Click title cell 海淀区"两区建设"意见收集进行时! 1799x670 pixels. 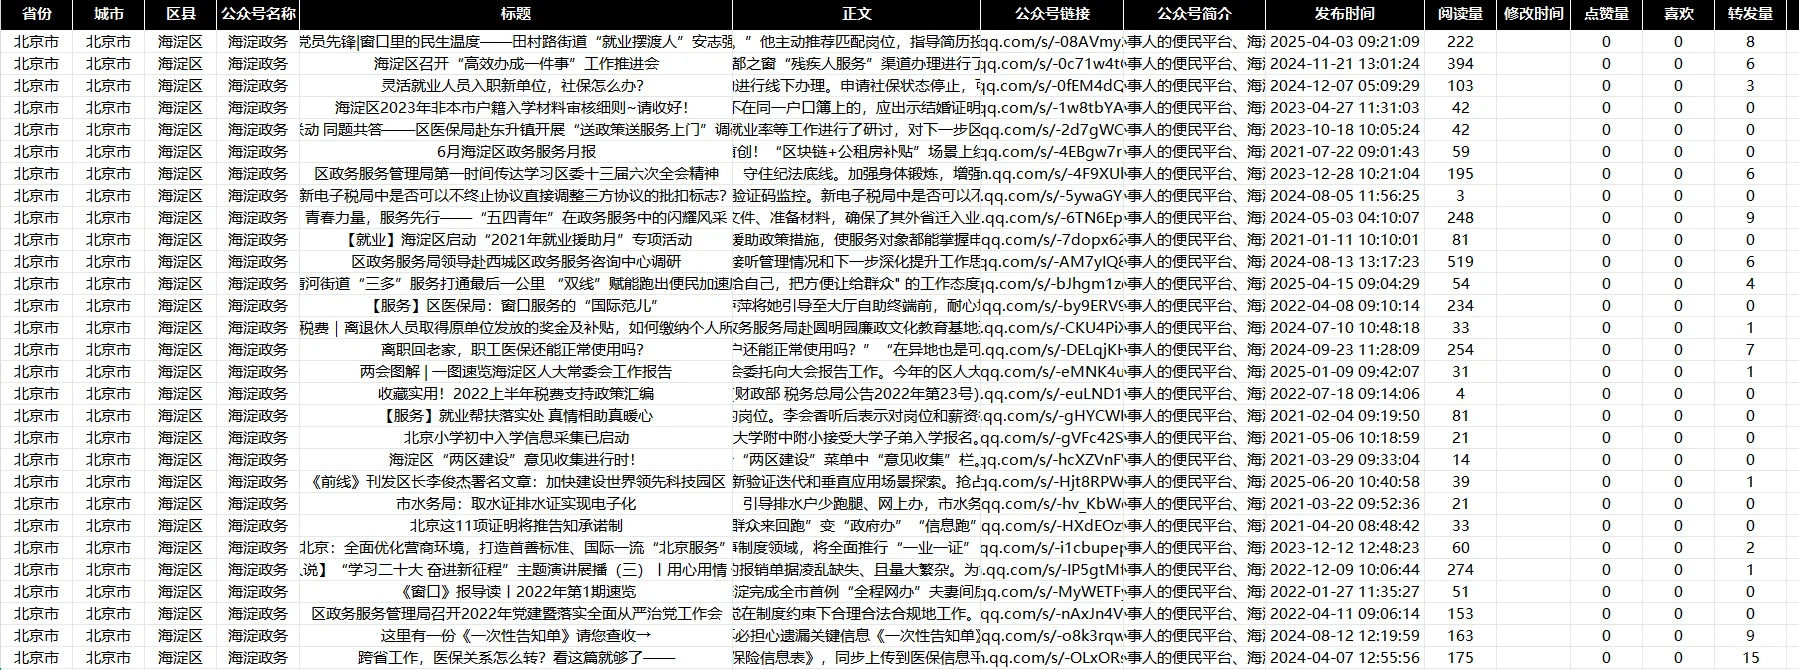[x=516, y=459]
